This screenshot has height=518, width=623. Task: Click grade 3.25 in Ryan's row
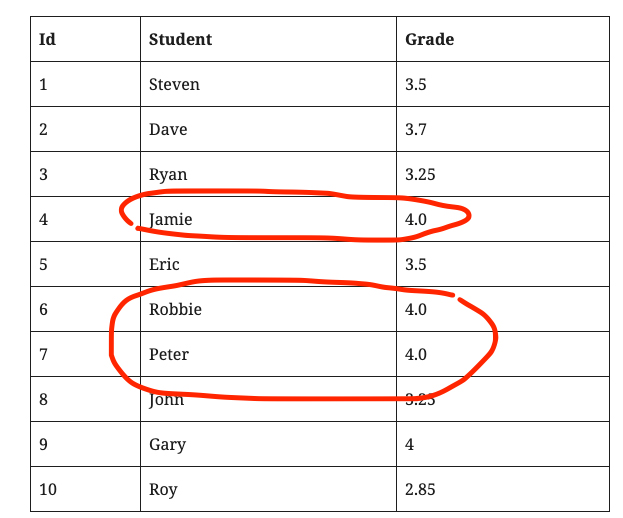(503, 174)
